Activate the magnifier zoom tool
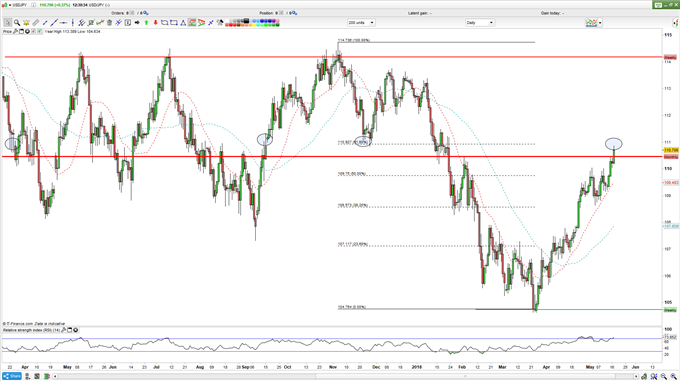 [17, 23]
